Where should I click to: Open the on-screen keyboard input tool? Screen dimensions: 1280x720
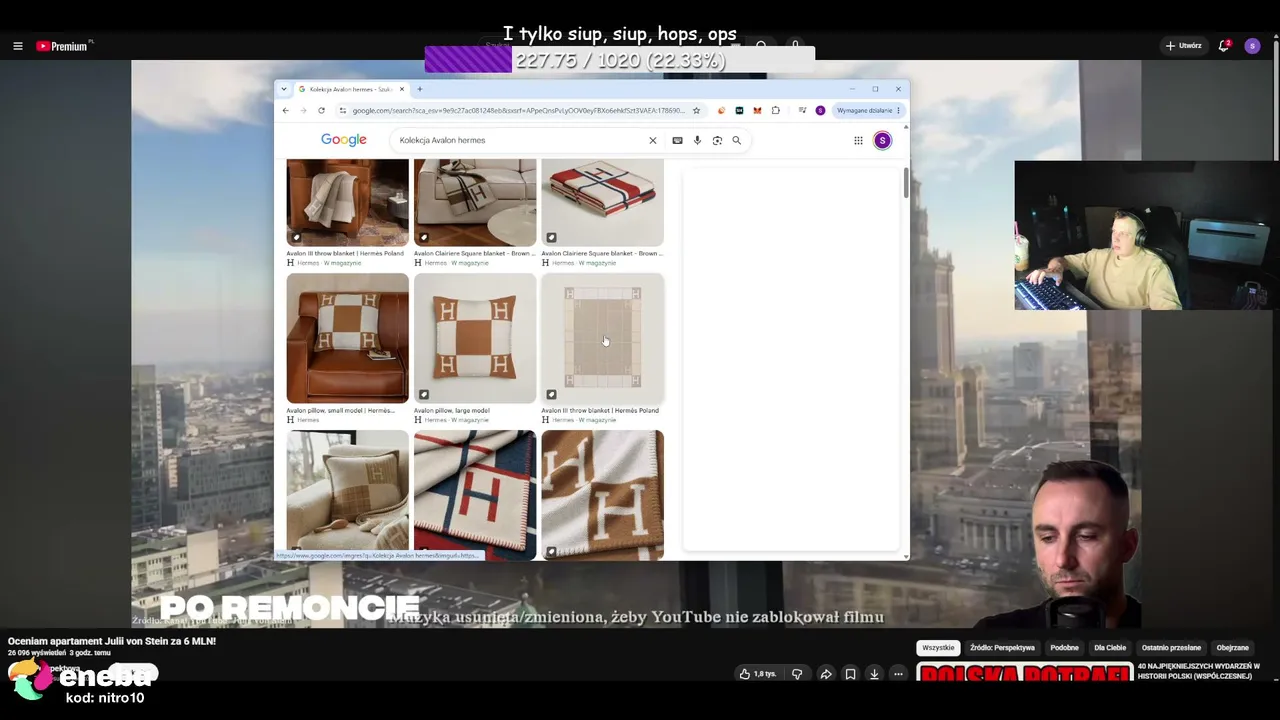pyautogui.click(x=677, y=140)
